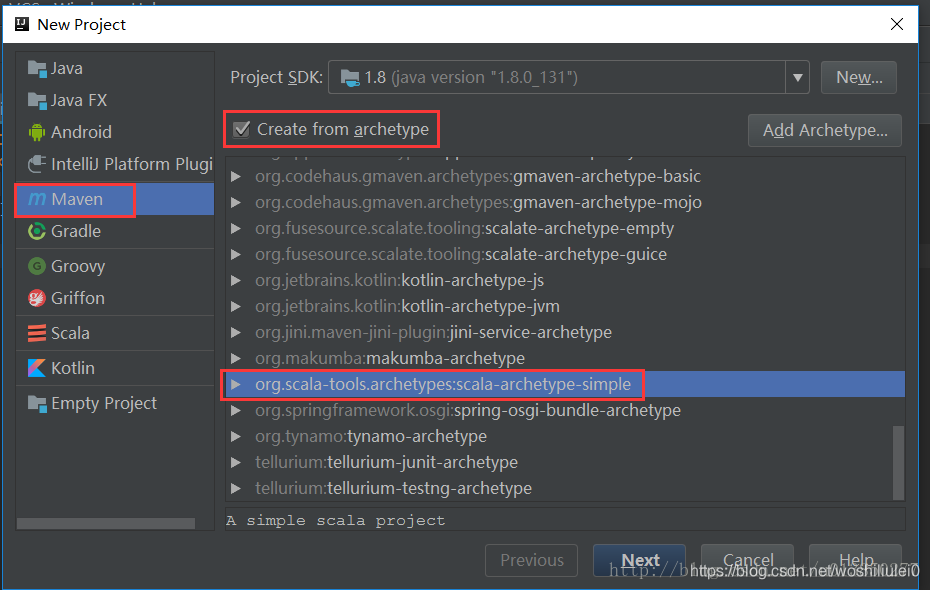Image resolution: width=930 pixels, height=590 pixels.
Task: Click the red Scala stripes icon
Action: coord(37,333)
